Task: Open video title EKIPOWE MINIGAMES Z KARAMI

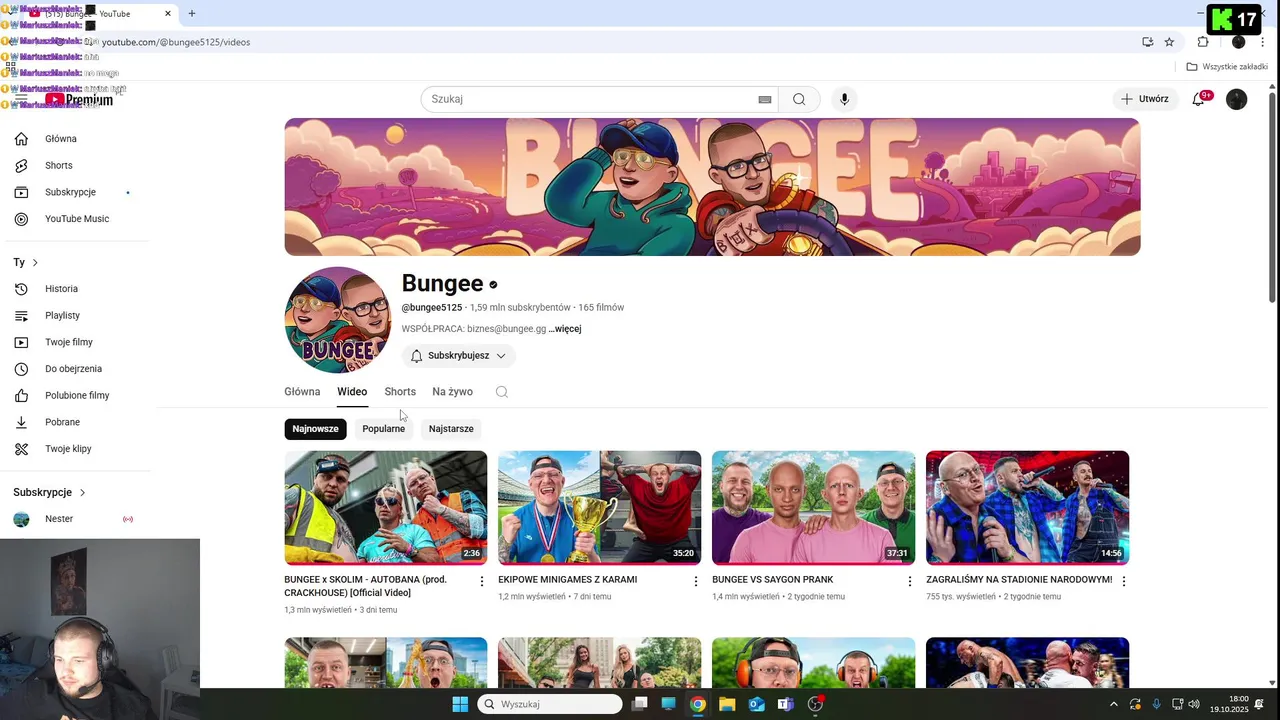Action: point(567,580)
